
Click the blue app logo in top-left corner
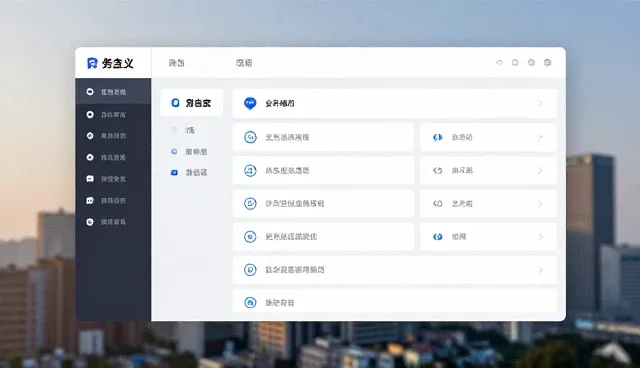point(92,63)
